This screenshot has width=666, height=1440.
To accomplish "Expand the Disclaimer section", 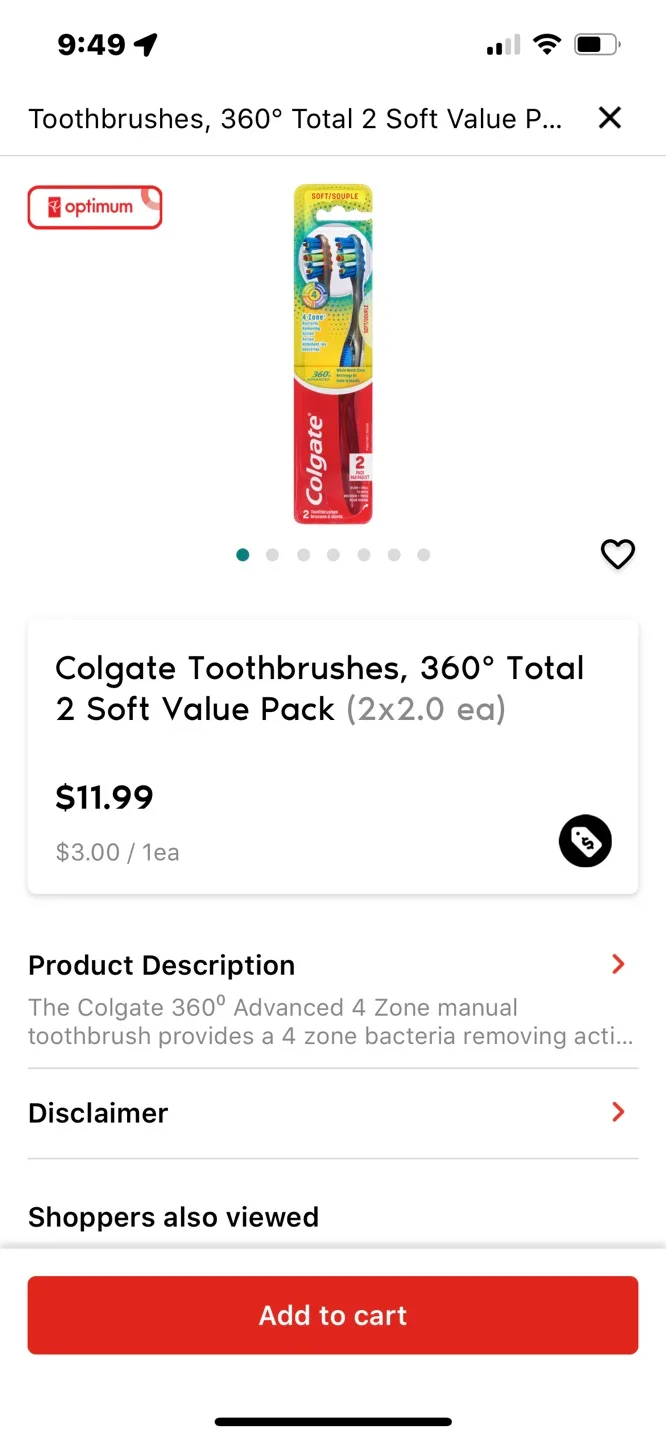I will click(98, 1112).
